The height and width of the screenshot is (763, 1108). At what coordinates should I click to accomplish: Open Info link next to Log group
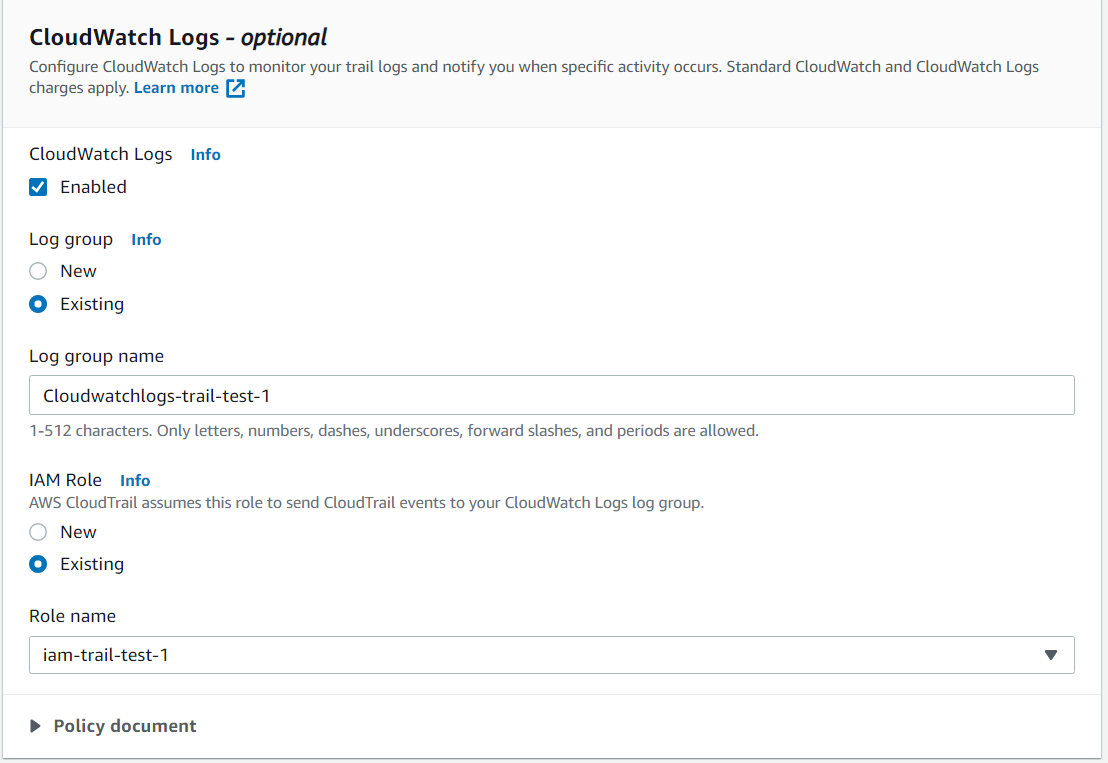[x=146, y=240]
